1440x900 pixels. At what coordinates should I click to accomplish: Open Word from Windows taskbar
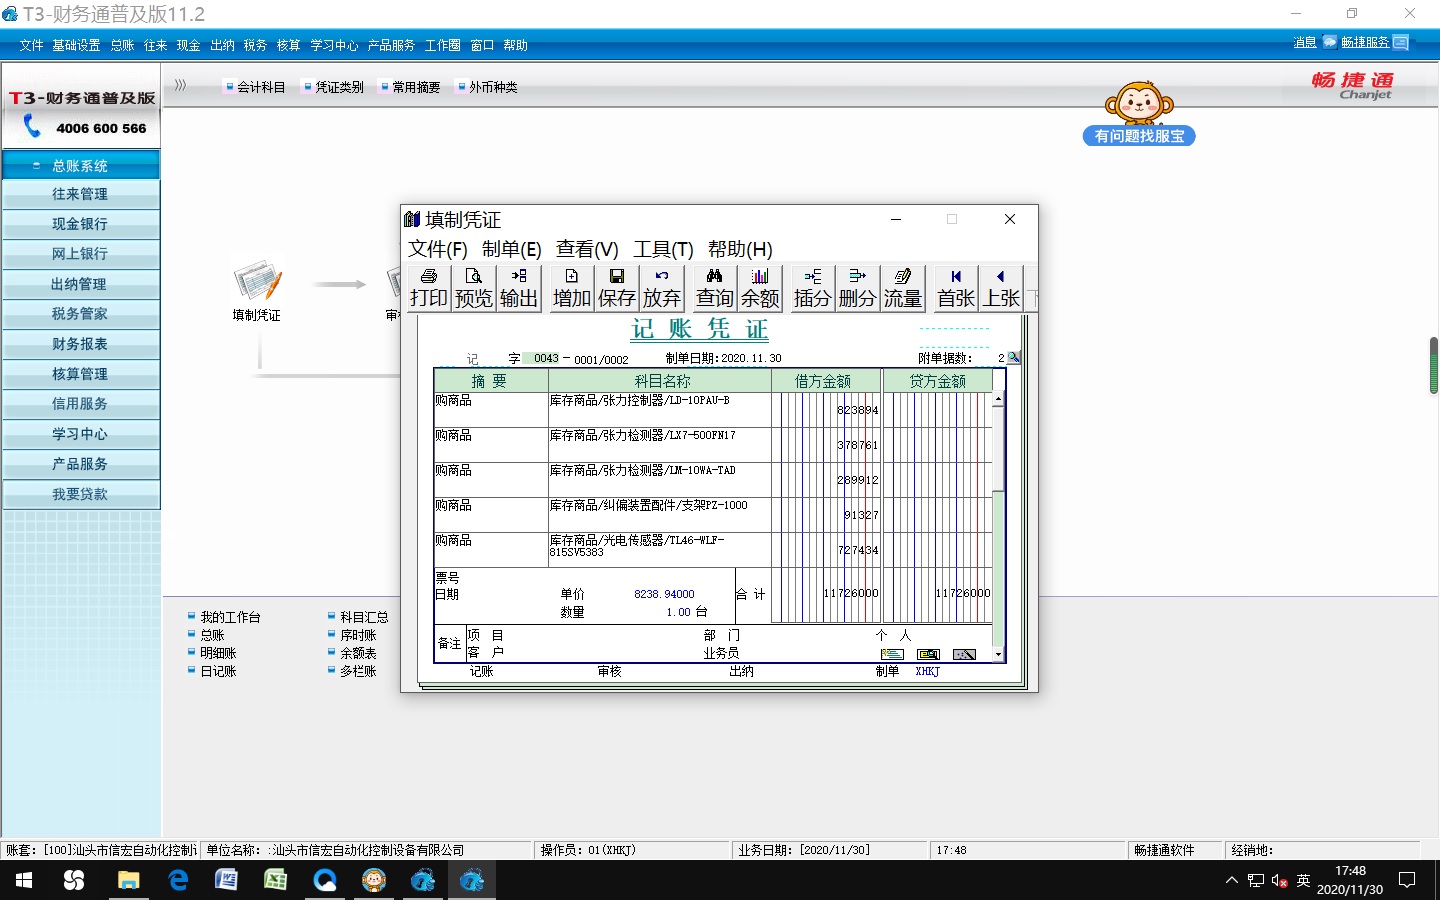pos(226,880)
